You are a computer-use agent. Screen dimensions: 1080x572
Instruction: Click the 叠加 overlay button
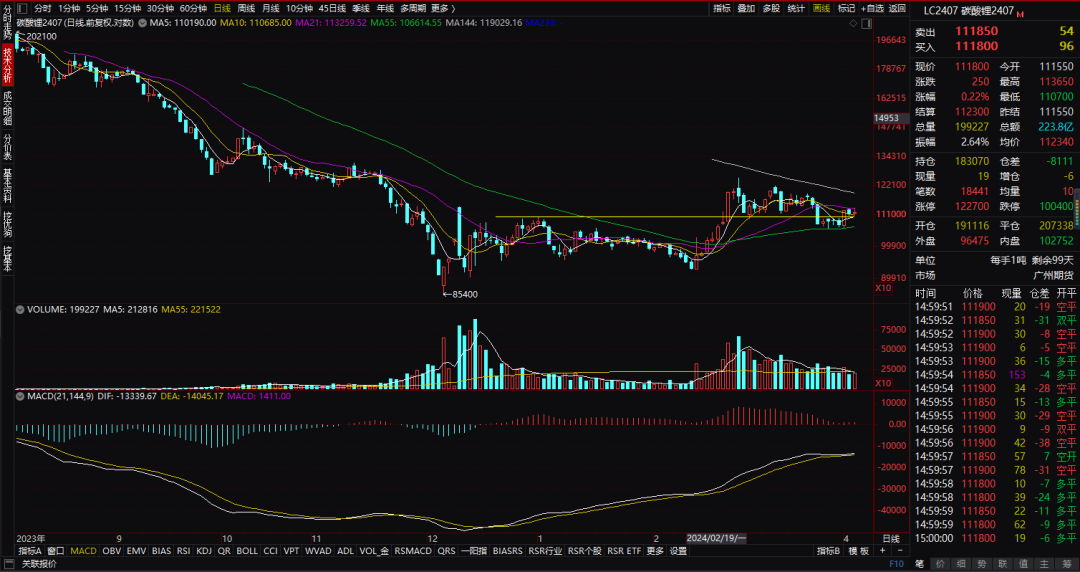coord(746,8)
